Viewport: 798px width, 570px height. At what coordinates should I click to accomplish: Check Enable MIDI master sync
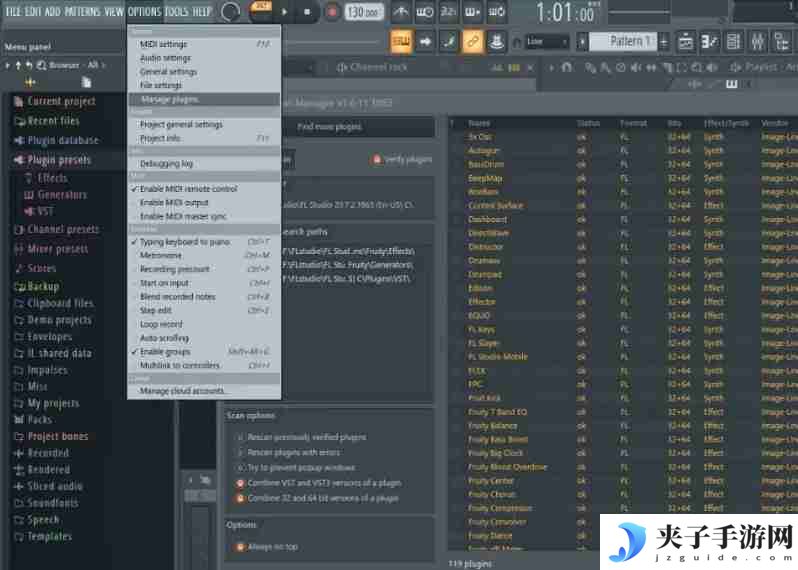204,216
